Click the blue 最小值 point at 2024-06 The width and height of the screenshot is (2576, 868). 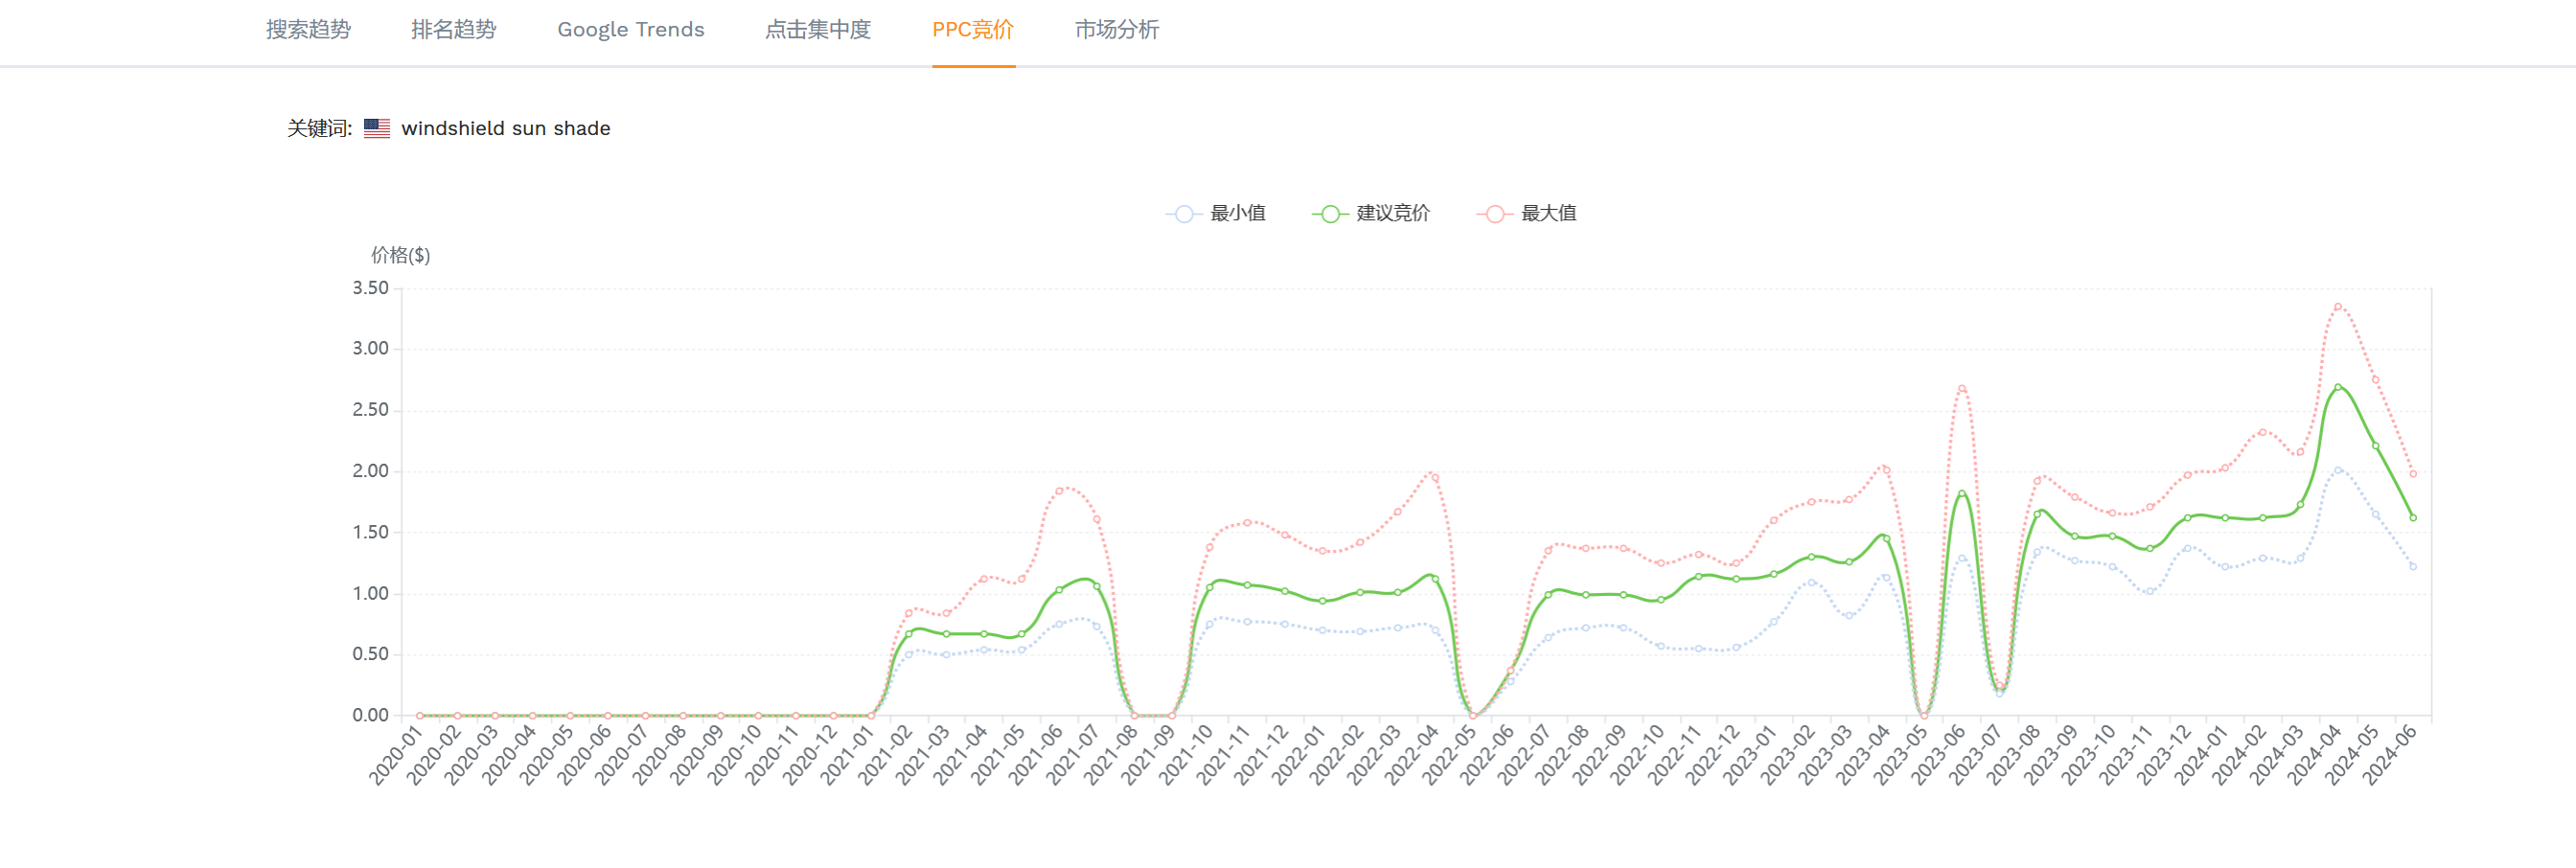point(2412,567)
